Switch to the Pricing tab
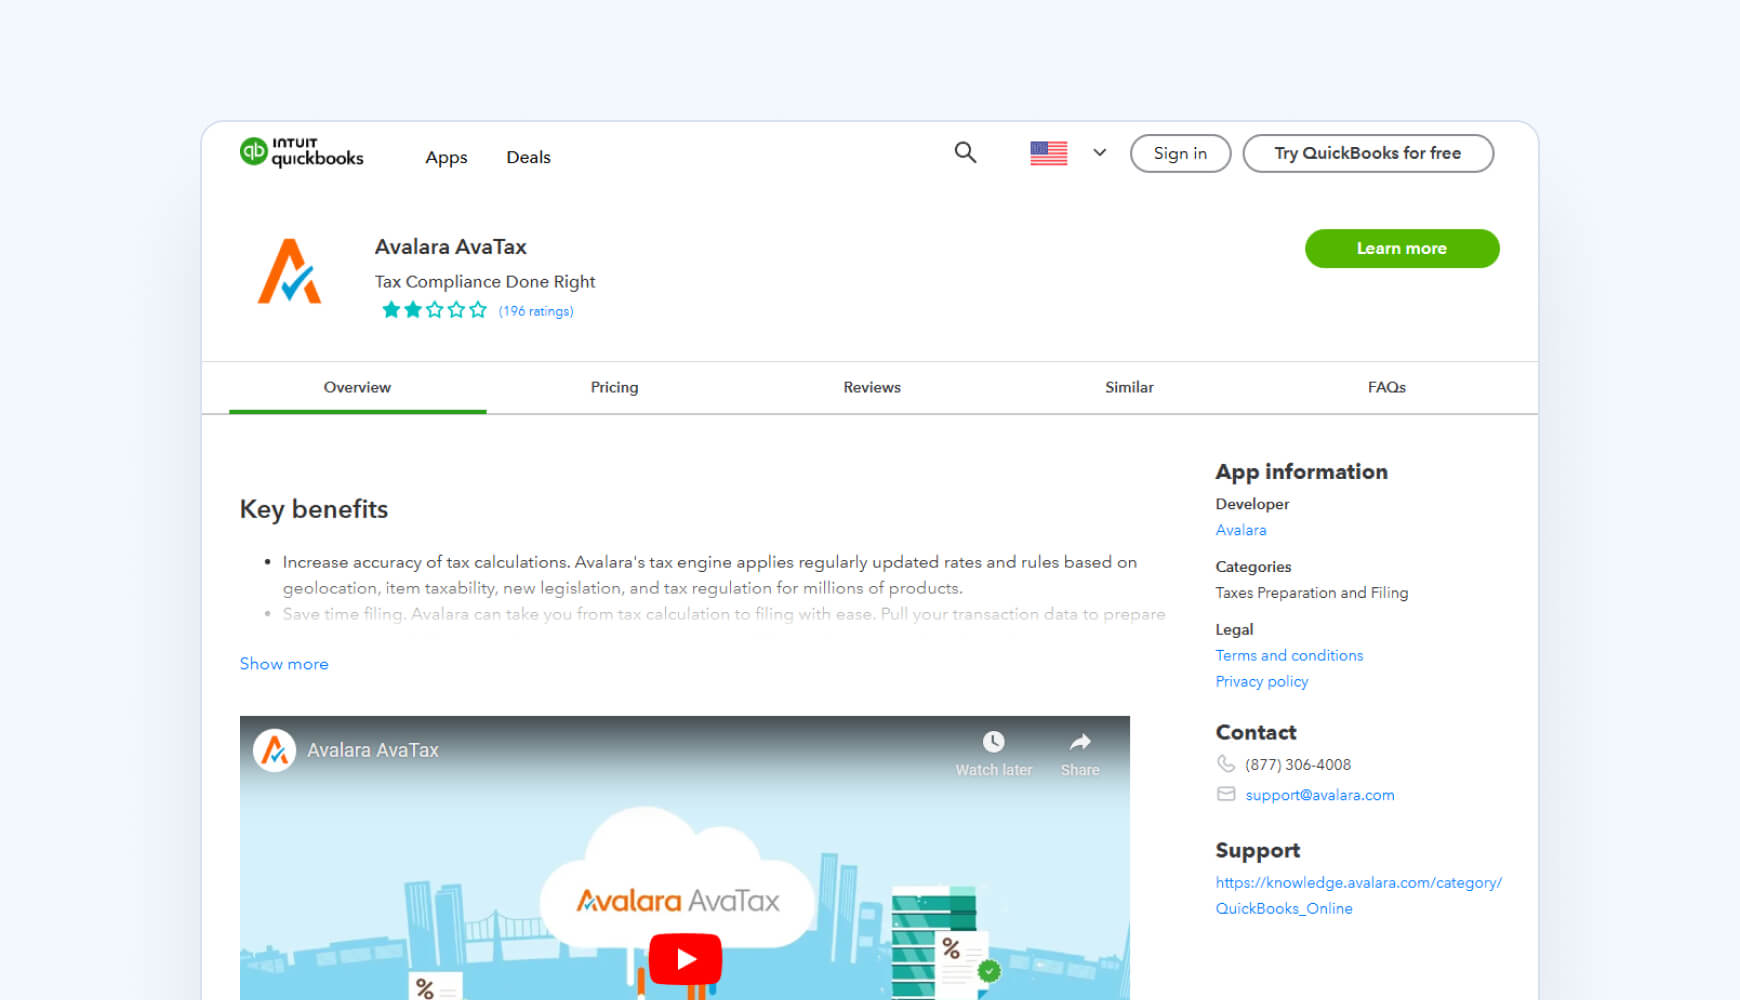This screenshot has height=1000, width=1740. (614, 387)
